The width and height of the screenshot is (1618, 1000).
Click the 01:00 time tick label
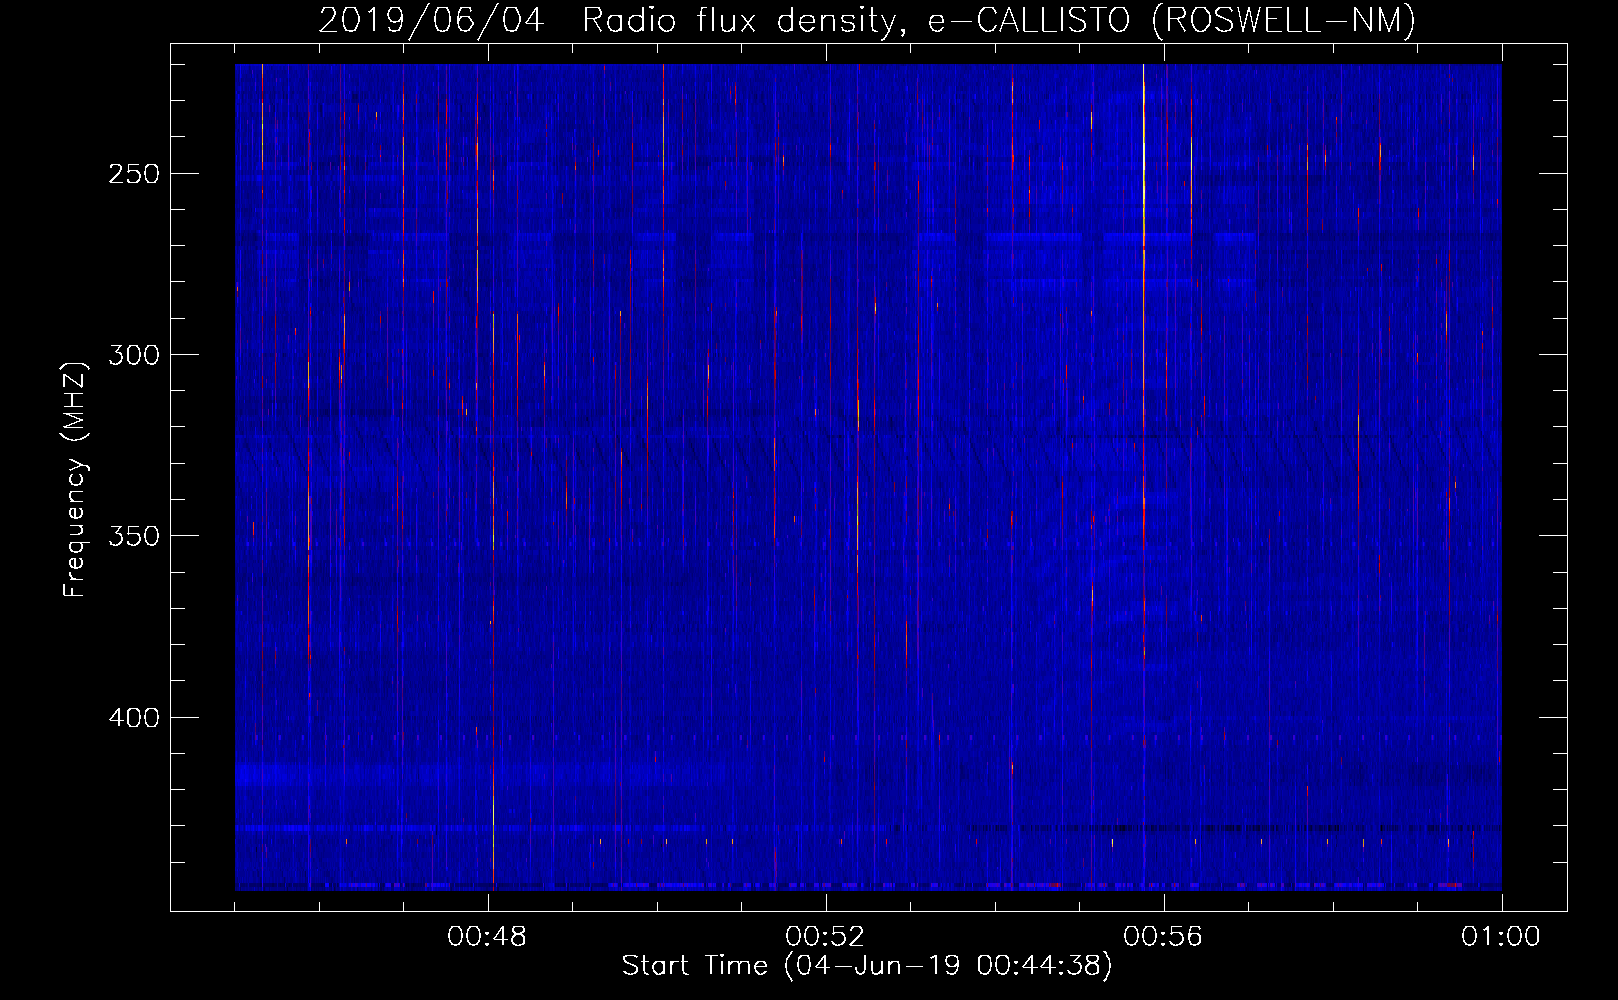[1501, 937]
